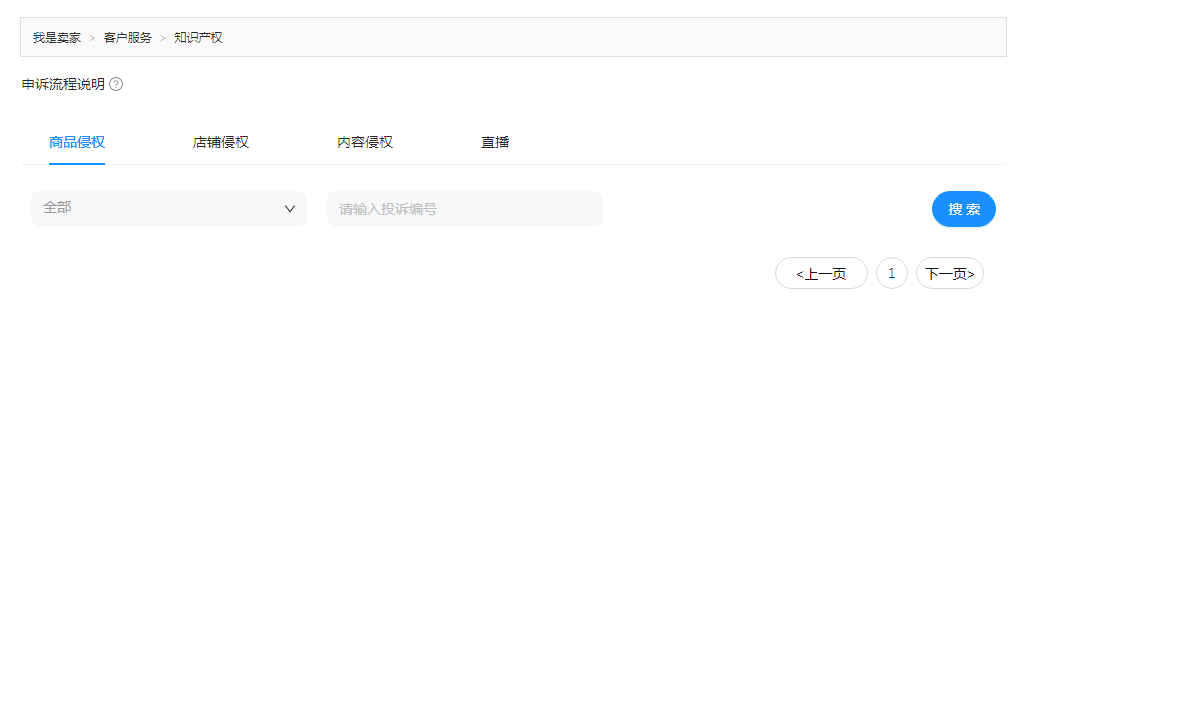The width and height of the screenshot is (1183, 710).
Task: Go to next page with 下一页>
Action: (x=950, y=273)
